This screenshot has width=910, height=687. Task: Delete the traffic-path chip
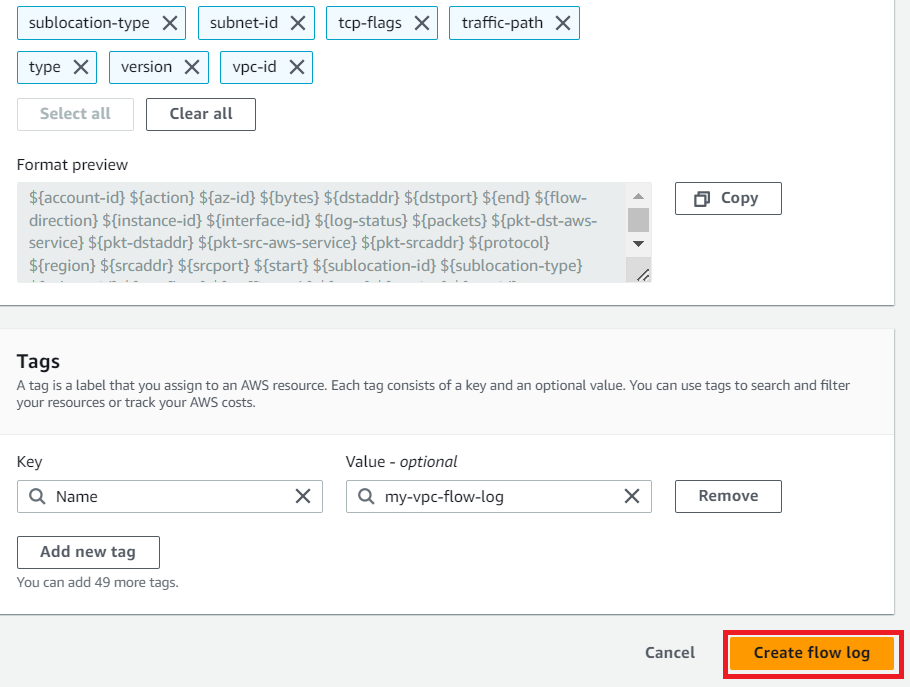[563, 22]
